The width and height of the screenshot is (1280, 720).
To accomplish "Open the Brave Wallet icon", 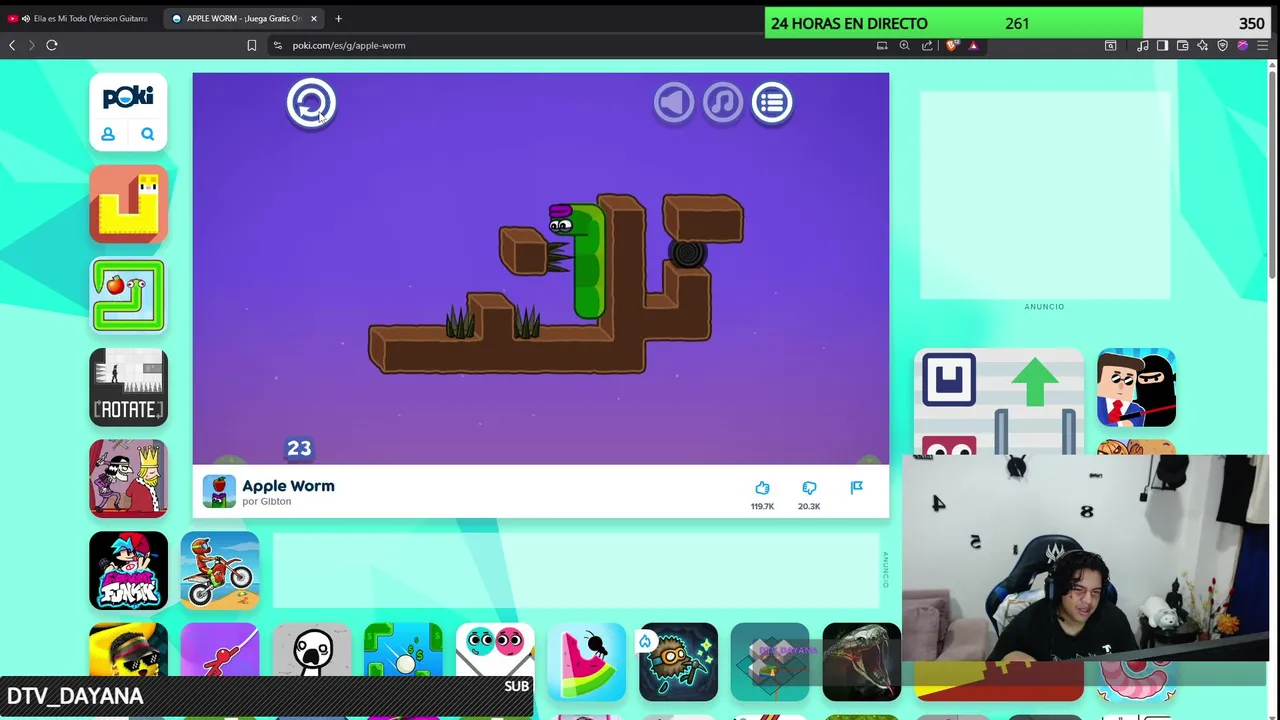I will (1182, 45).
